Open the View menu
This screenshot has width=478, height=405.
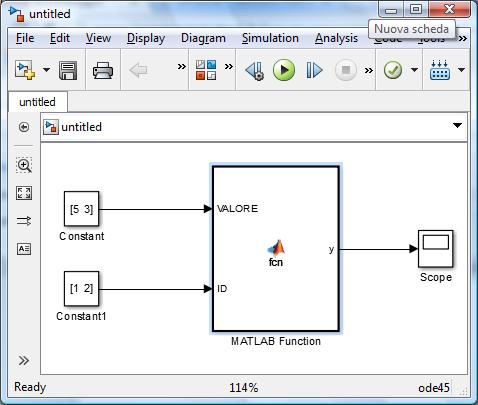[x=98, y=38]
